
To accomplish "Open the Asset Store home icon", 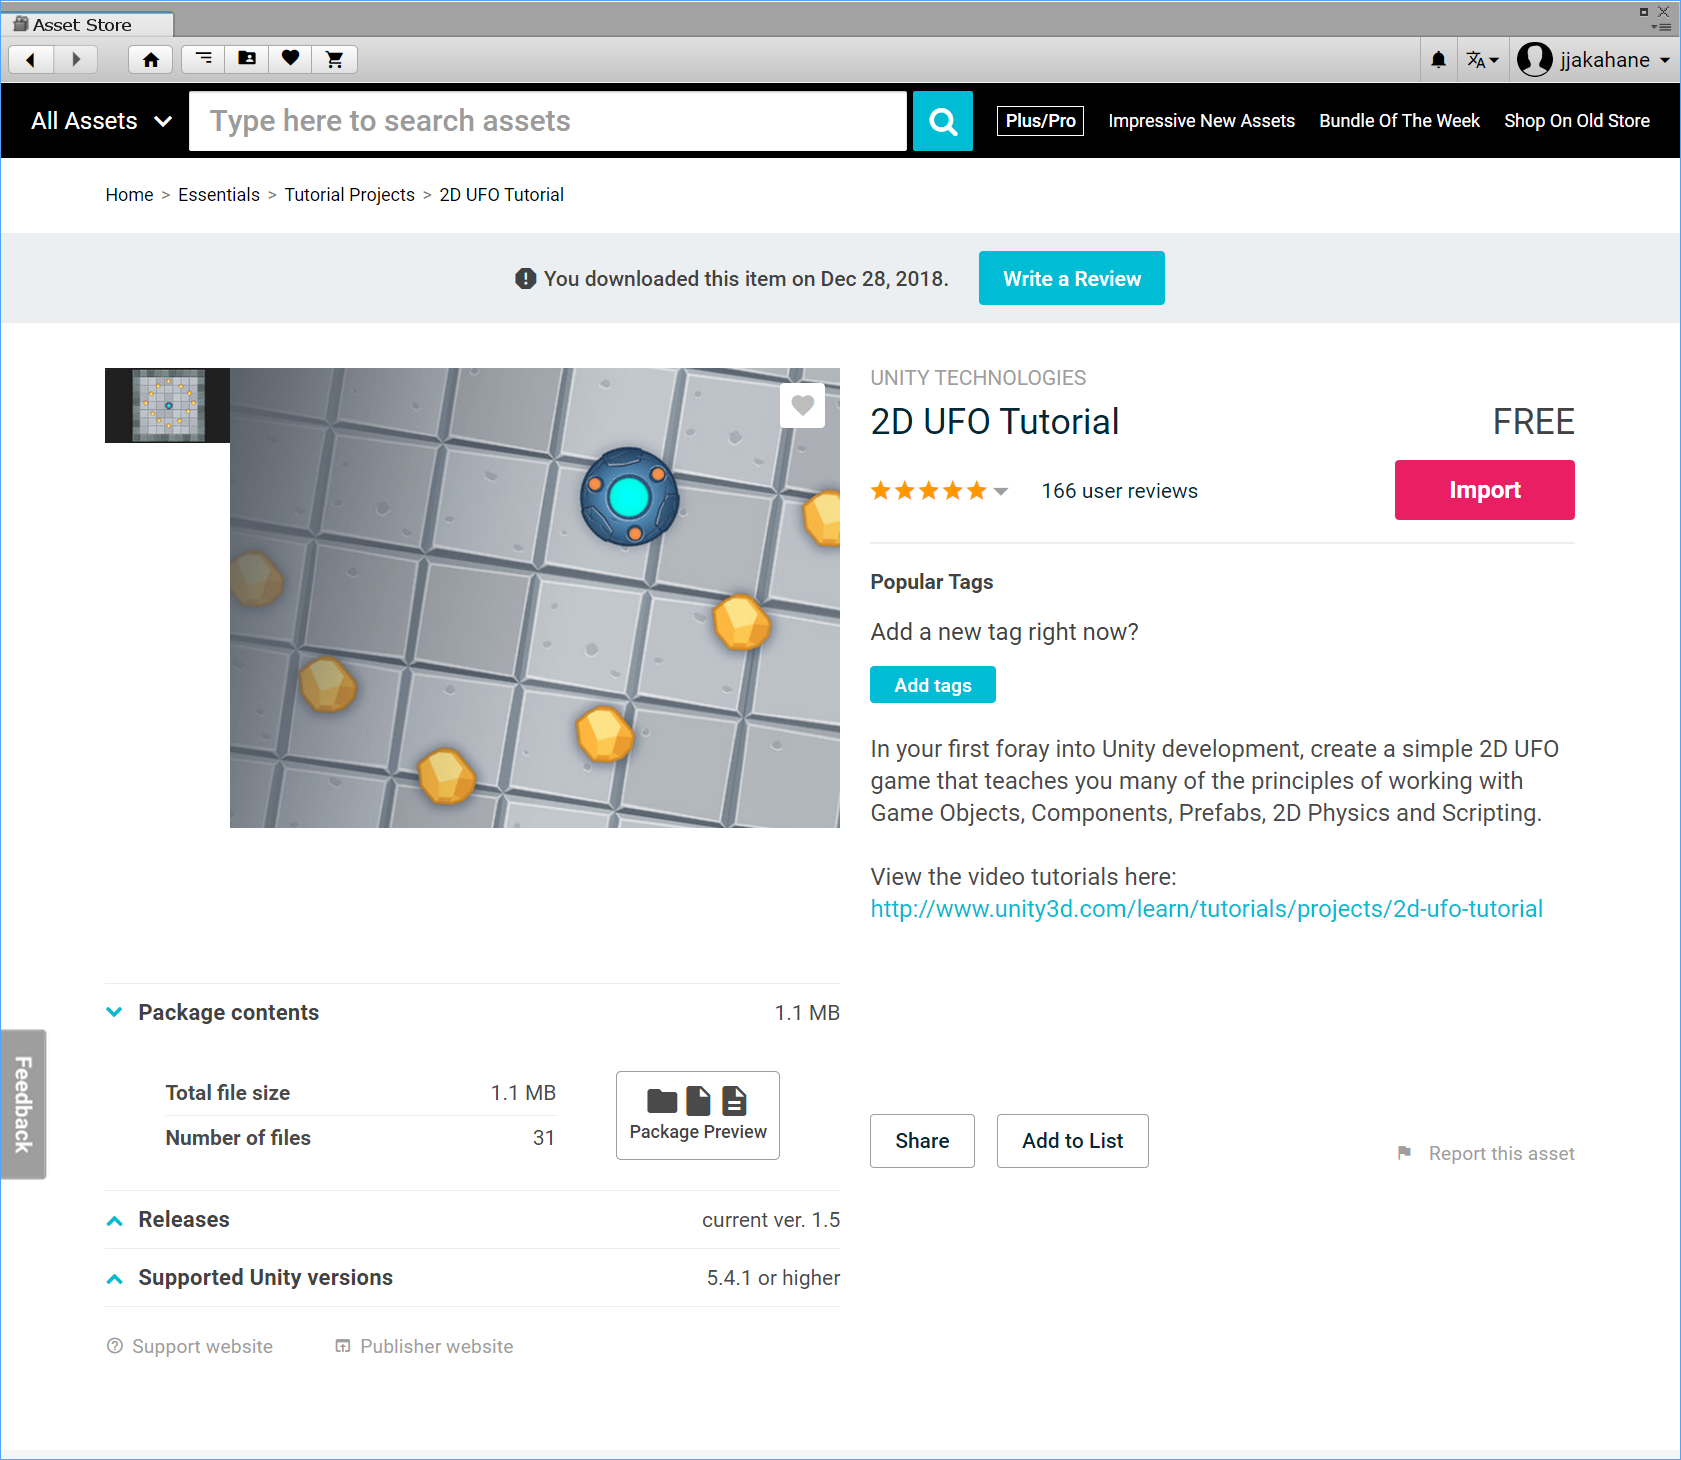I will (x=151, y=60).
